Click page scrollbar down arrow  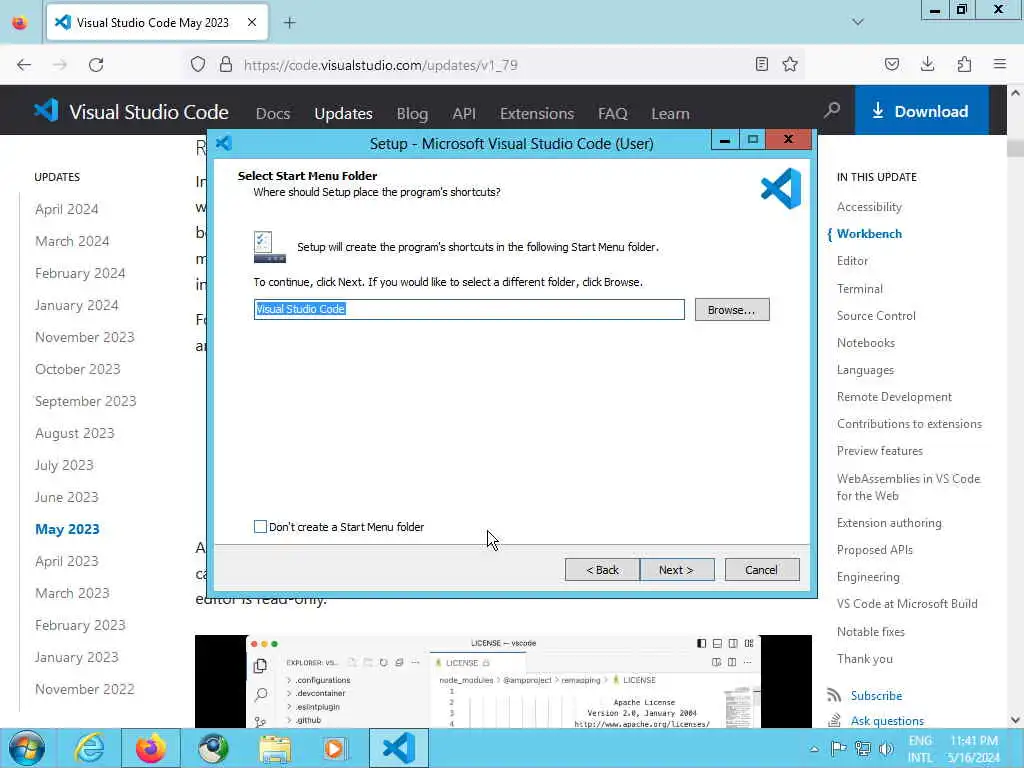[x=1016, y=720]
